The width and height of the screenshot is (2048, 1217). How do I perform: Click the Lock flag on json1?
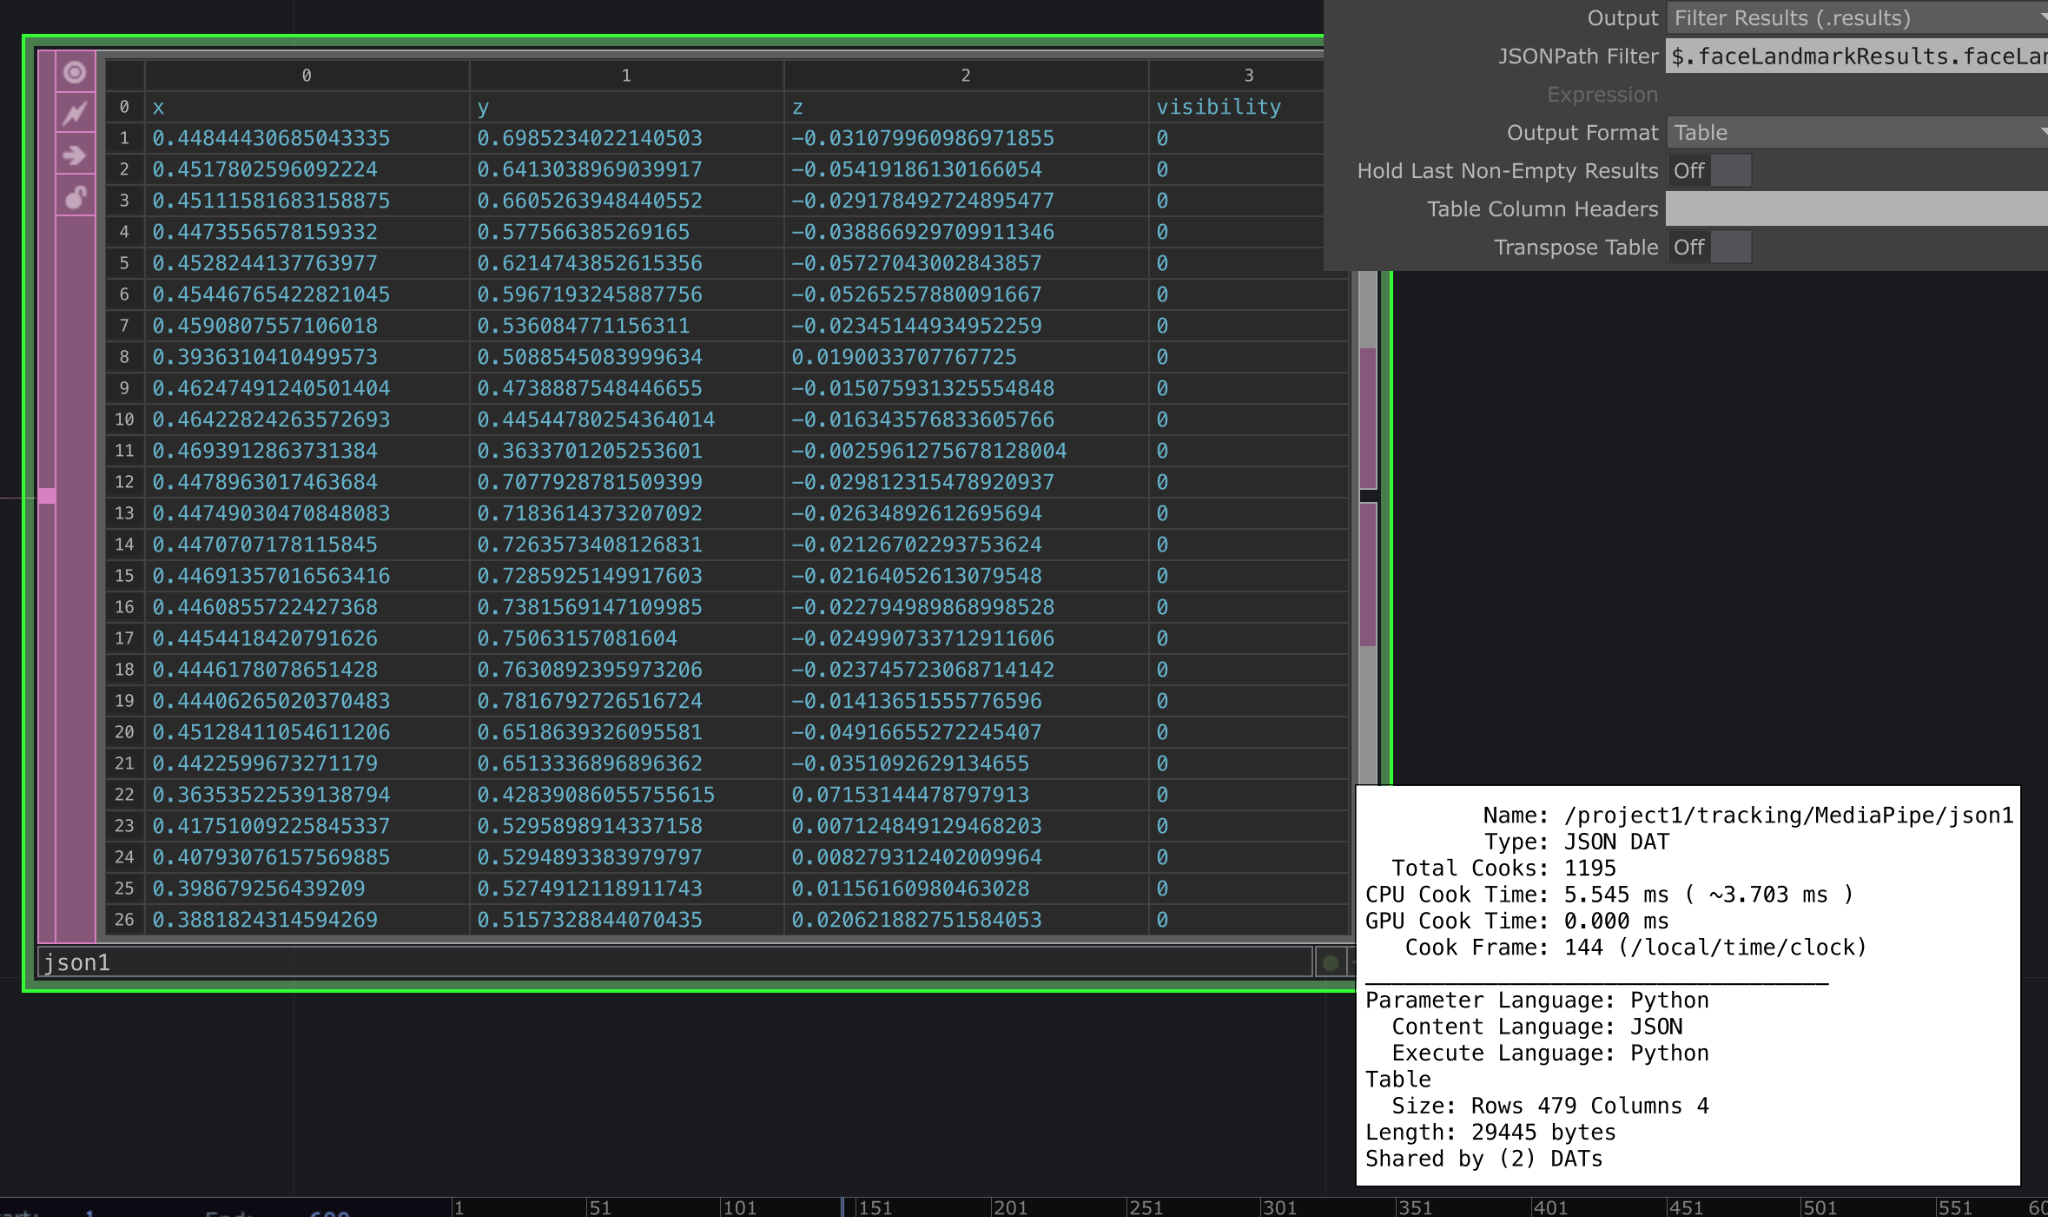tap(75, 197)
